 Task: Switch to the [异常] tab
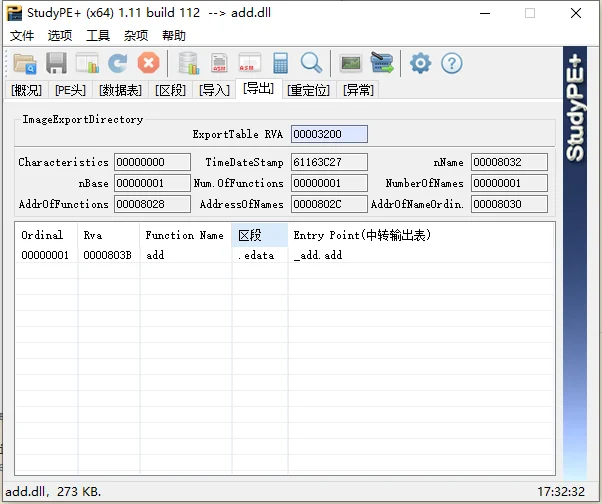pos(358,90)
